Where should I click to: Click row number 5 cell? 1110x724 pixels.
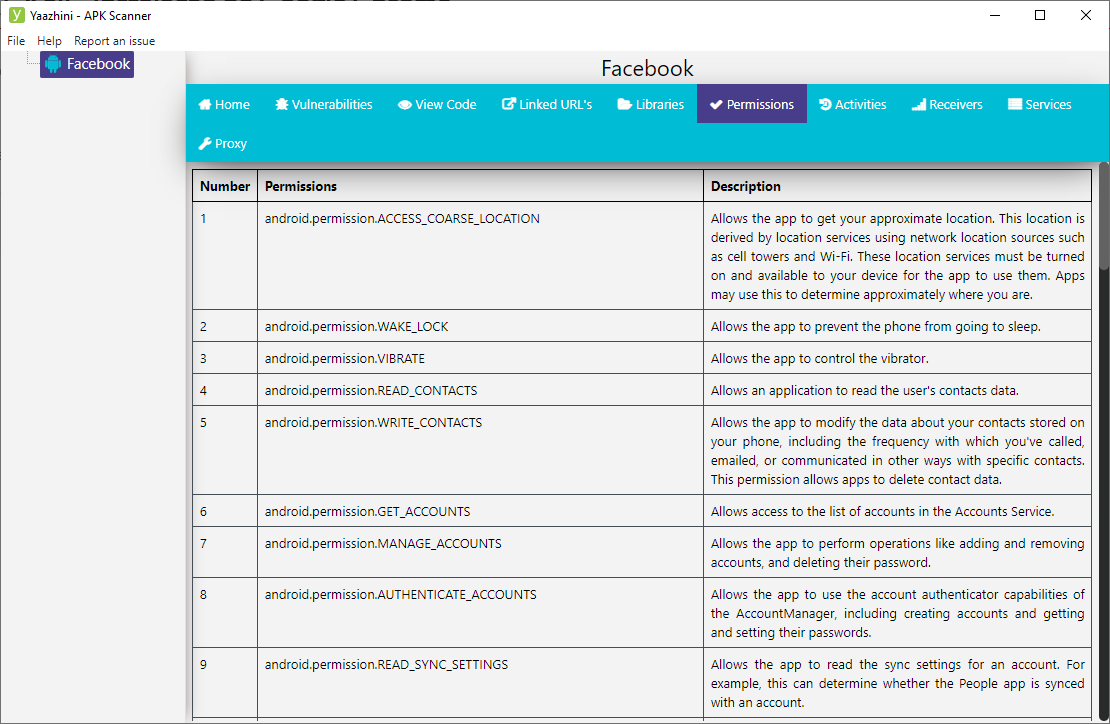click(225, 450)
